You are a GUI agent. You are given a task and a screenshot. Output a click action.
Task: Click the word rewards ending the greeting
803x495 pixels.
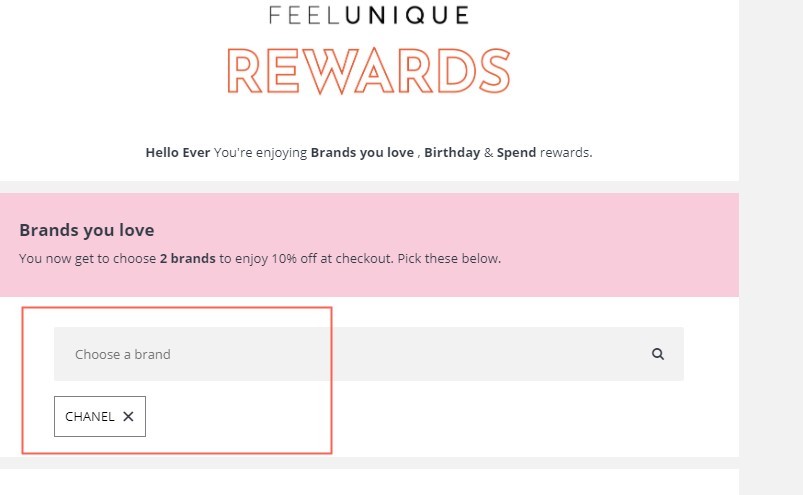(566, 153)
